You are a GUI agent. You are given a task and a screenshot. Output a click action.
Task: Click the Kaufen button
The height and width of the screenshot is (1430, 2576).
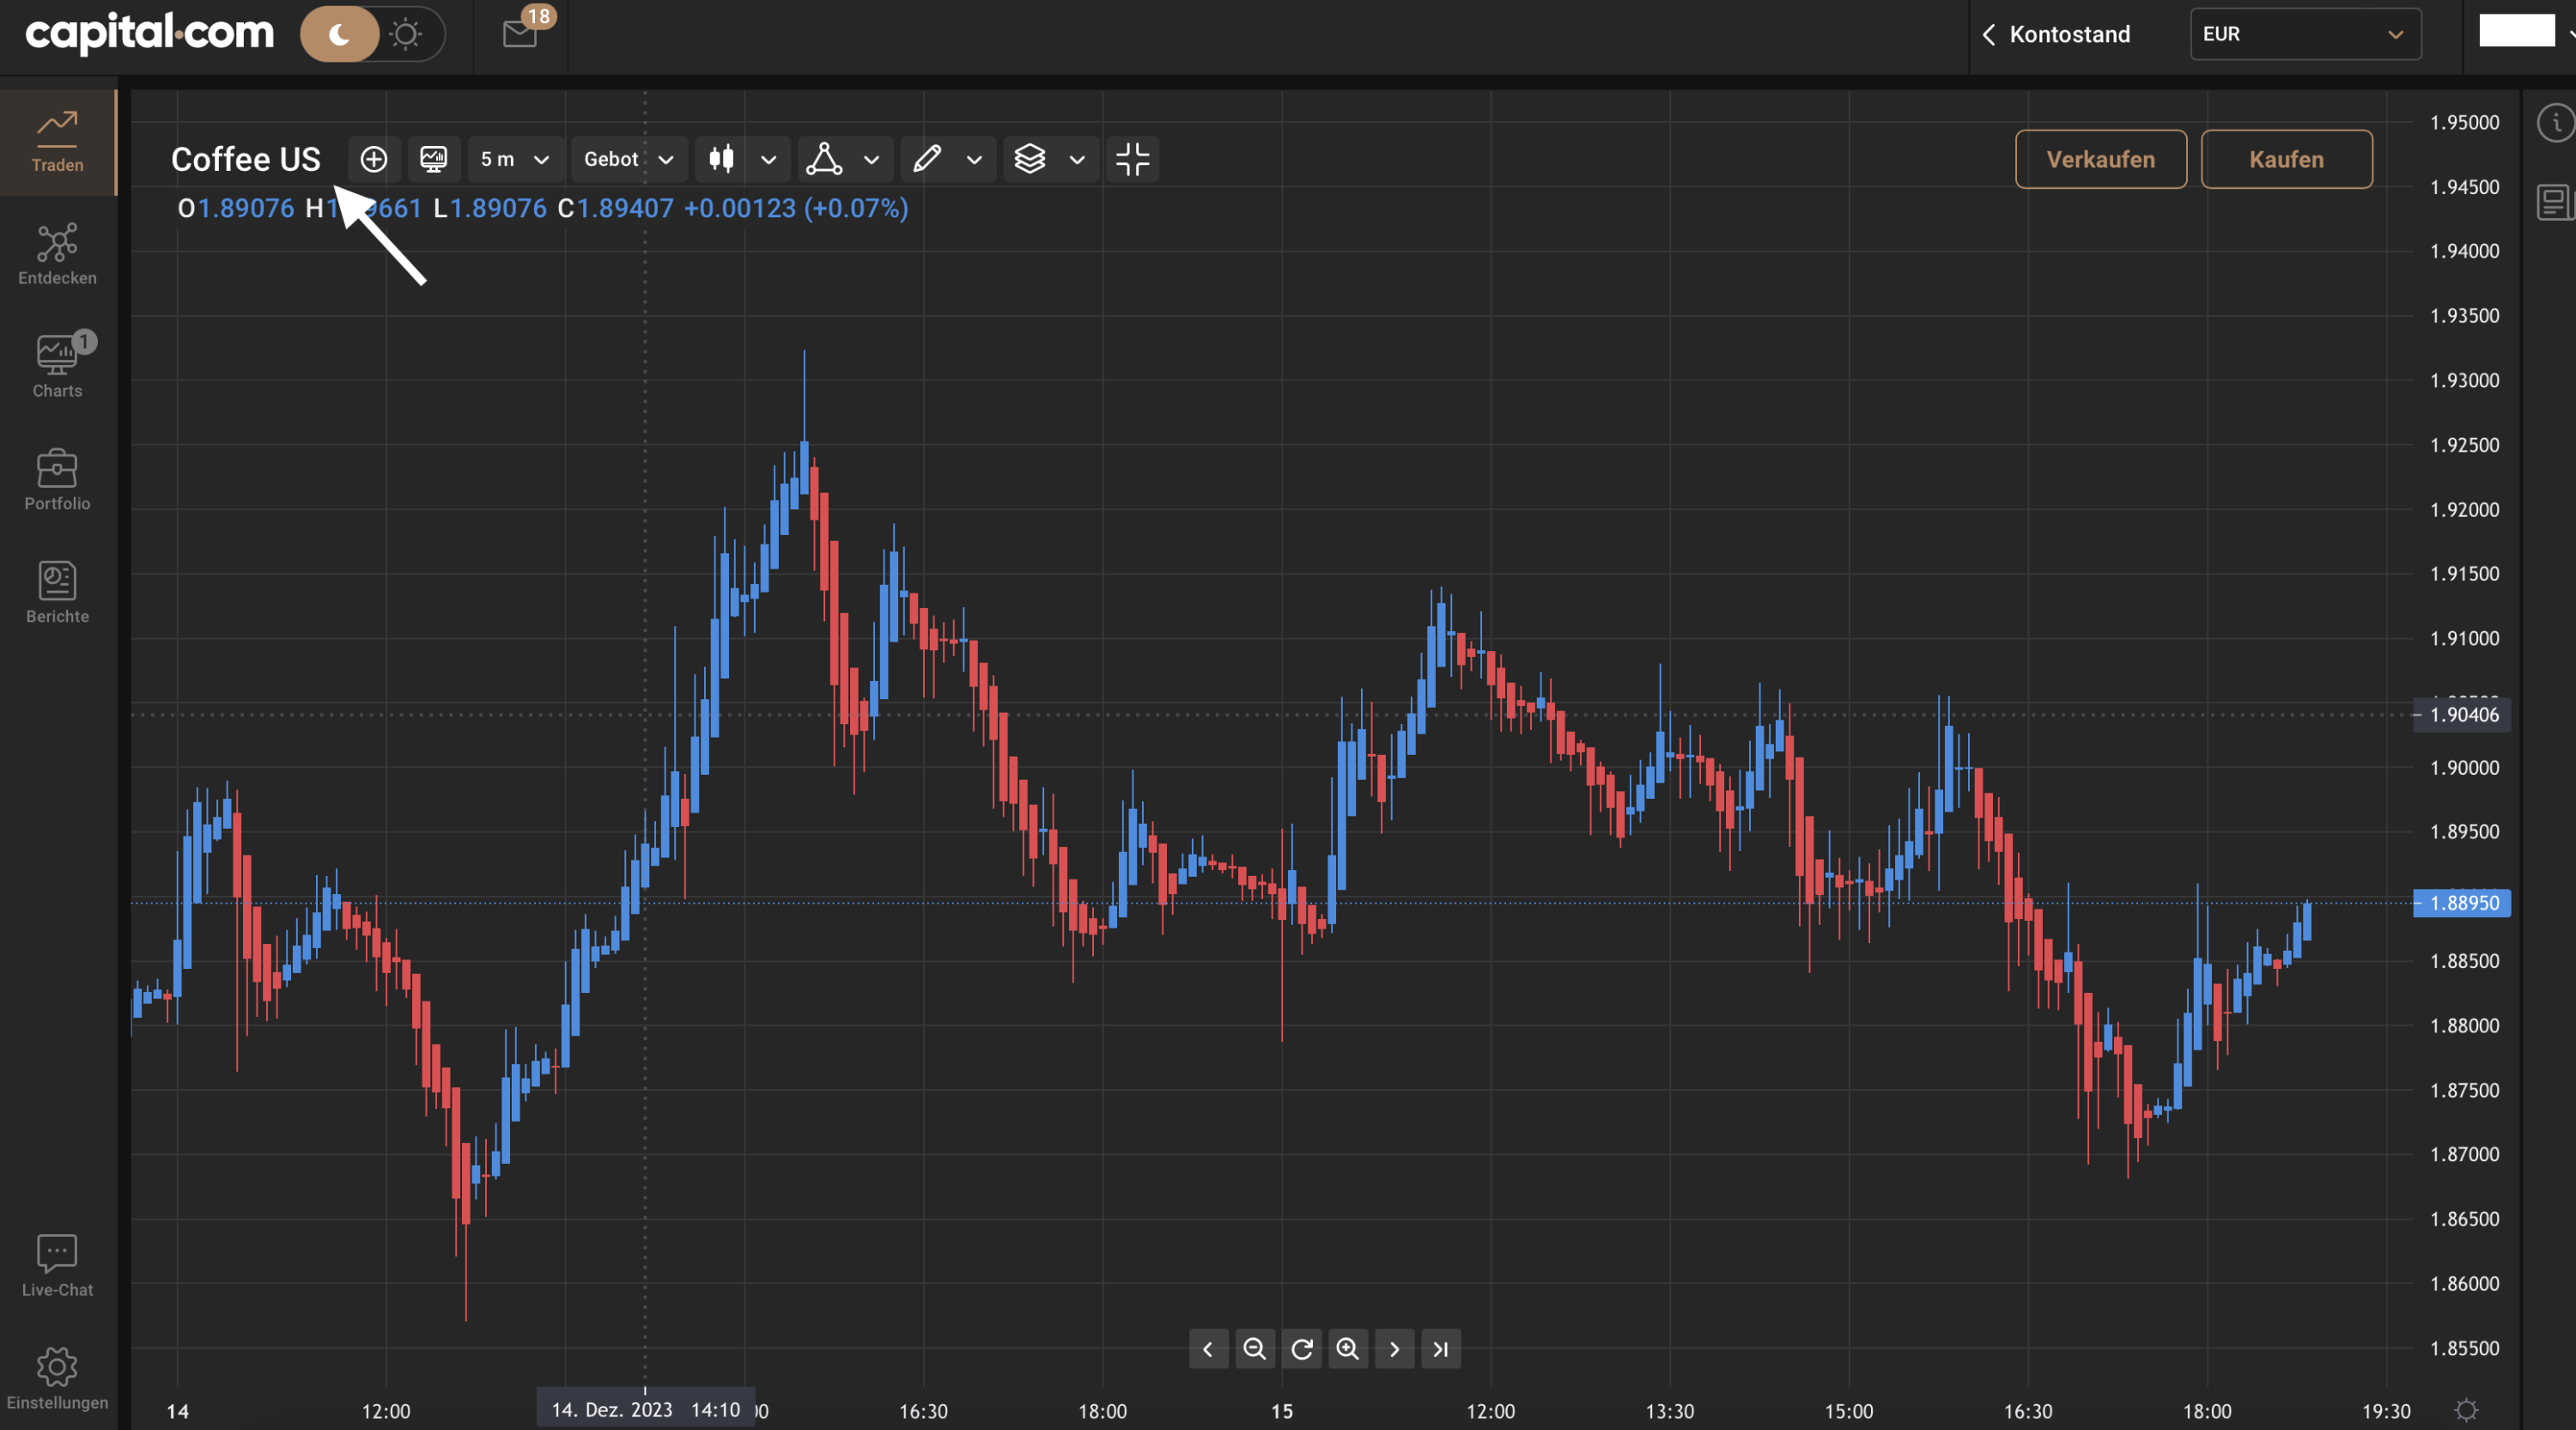2286,159
